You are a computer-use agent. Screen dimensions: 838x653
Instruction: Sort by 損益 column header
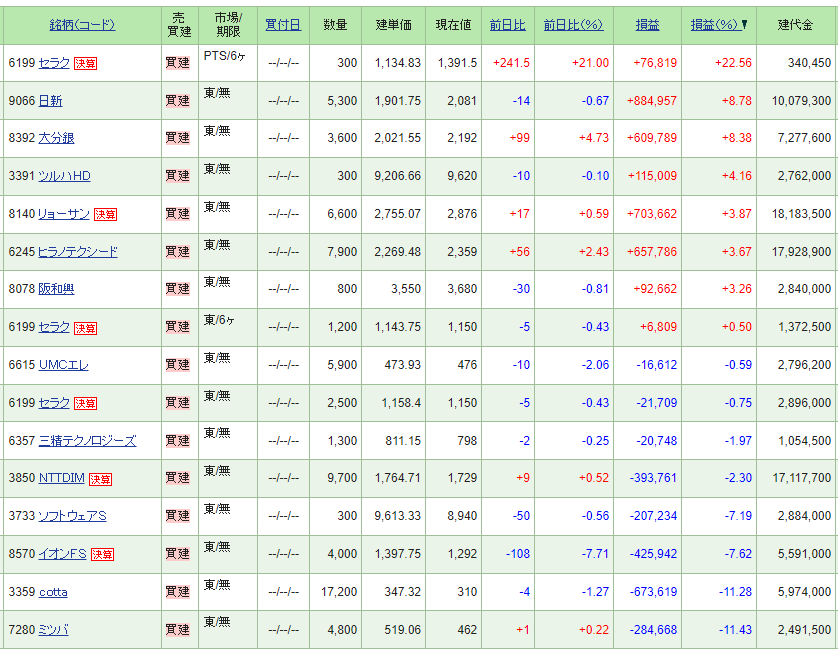[647, 25]
